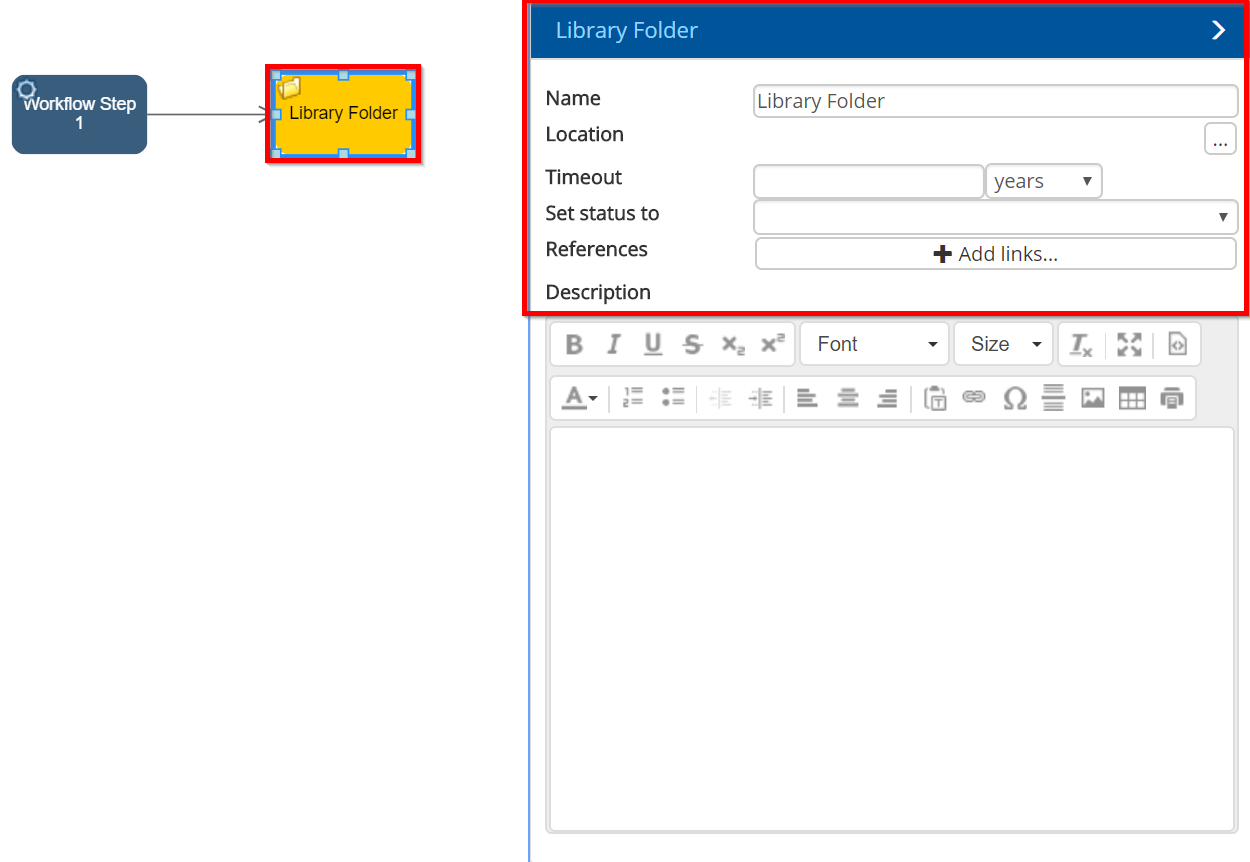Open the text color picker

[579, 398]
